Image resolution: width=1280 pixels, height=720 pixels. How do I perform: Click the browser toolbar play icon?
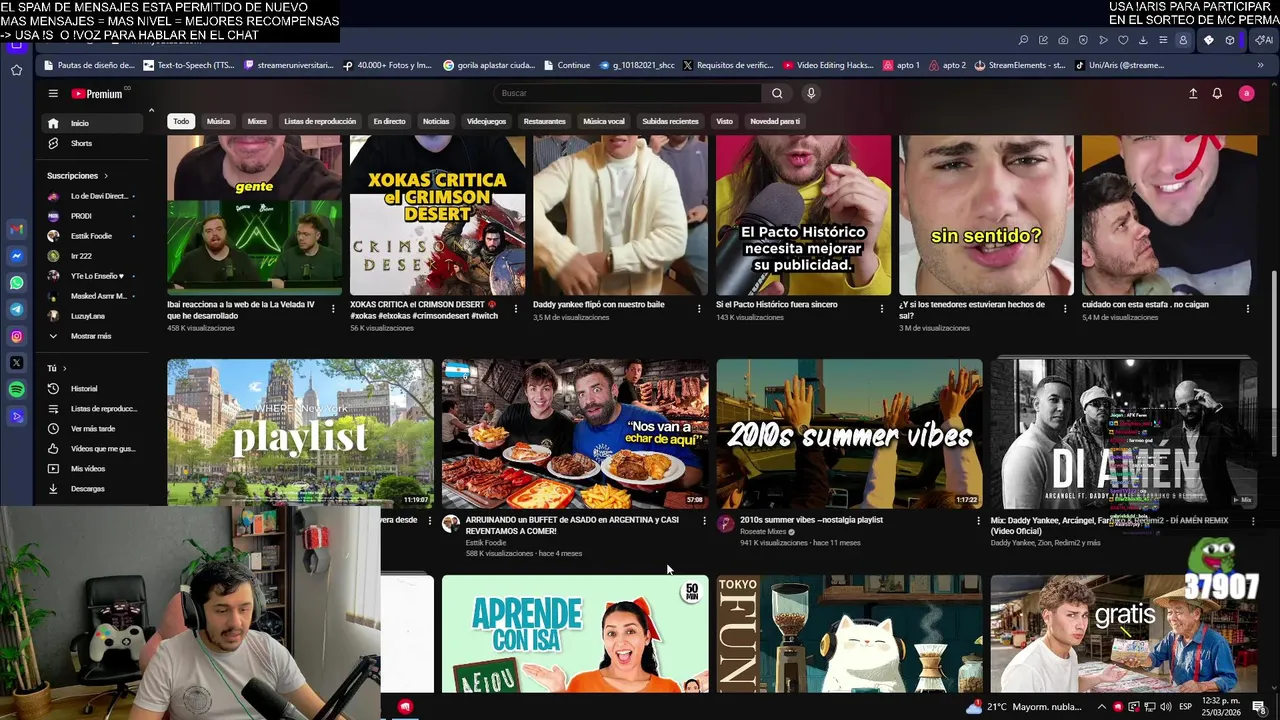tap(1103, 40)
